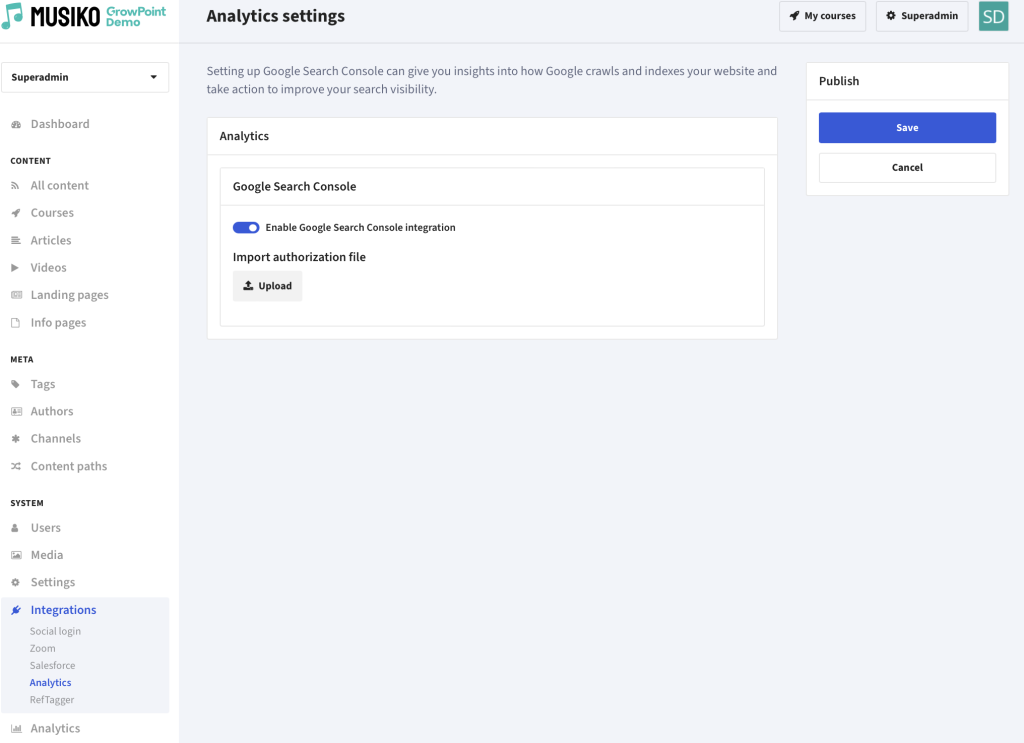Open Salesforce integration settings
This screenshot has height=743, width=1024.
(52, 665)
